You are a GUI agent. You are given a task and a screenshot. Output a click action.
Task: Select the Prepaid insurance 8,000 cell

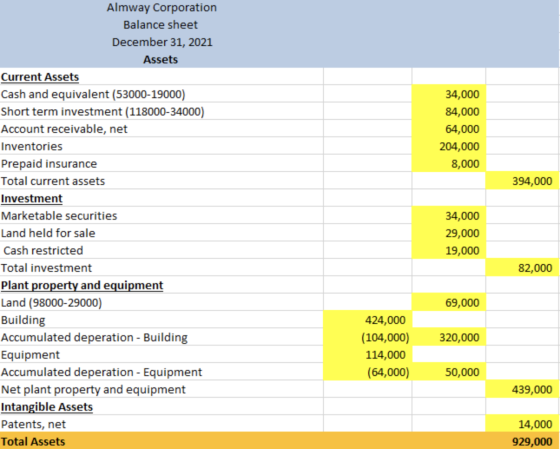449,164
